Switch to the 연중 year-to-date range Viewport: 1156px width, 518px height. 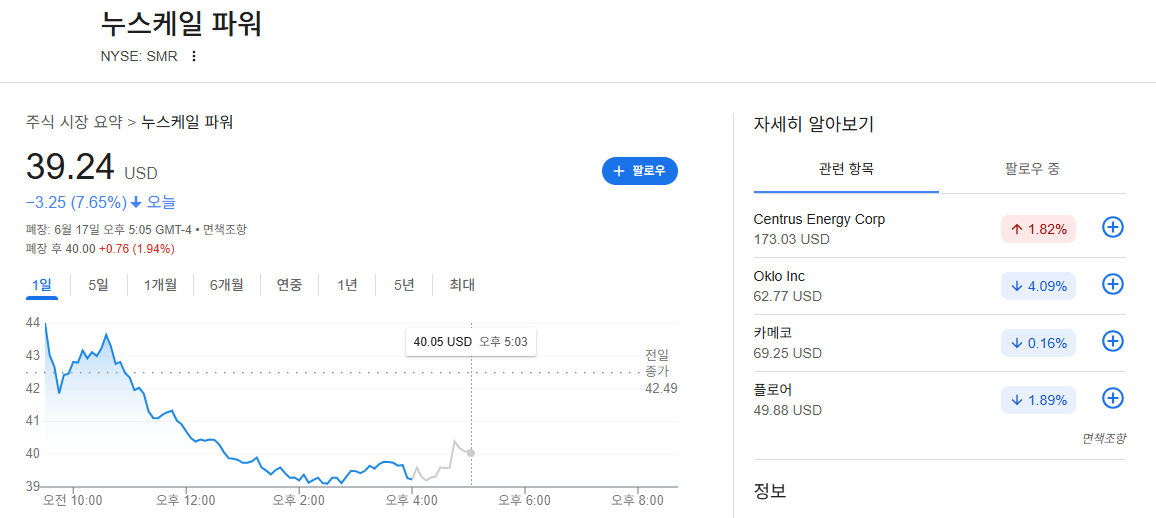(x=289, y=285)
